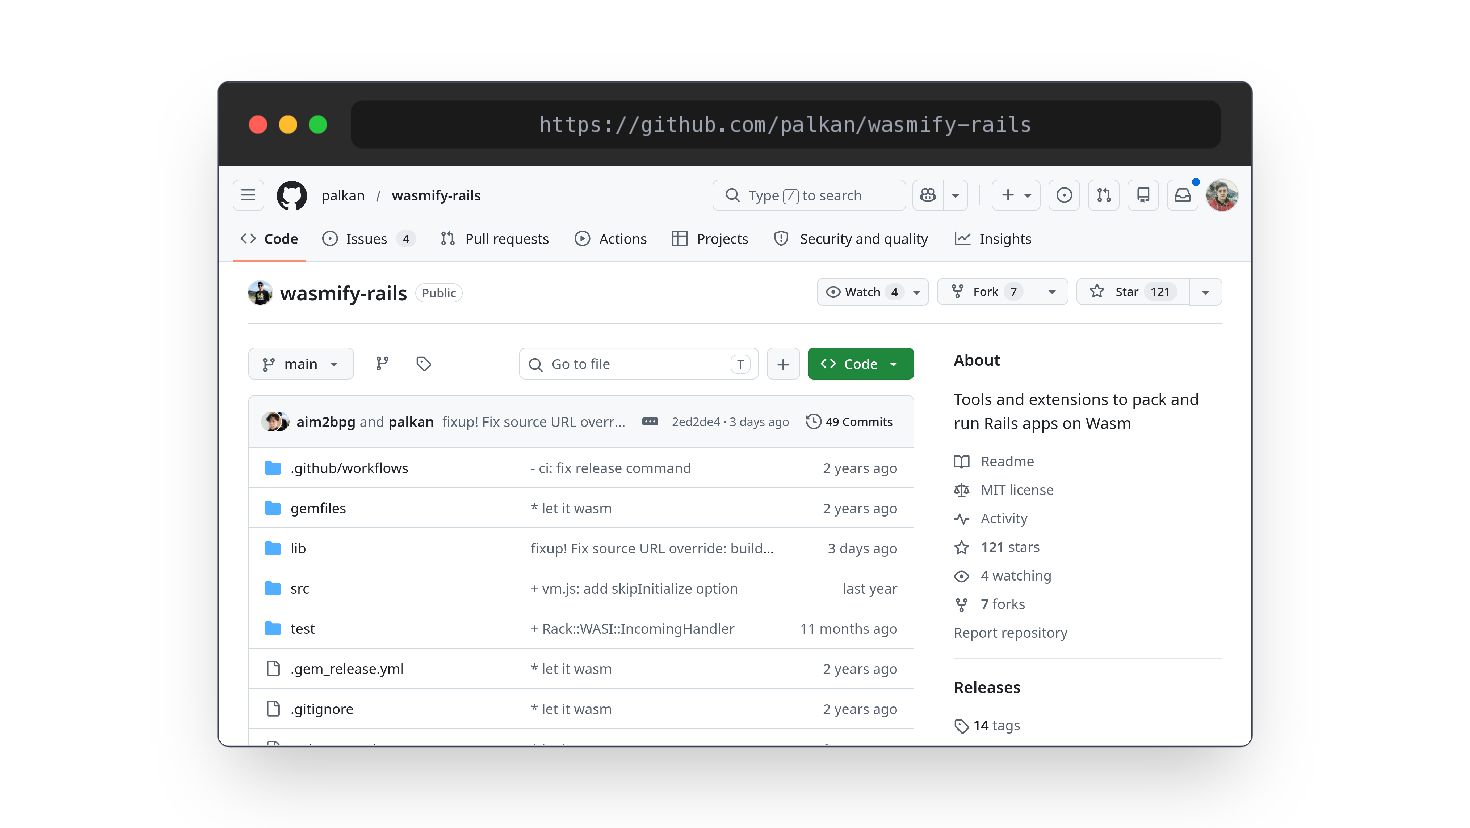
Task: Open the notifications inbox icon
Action: (x=1183, y=195)
